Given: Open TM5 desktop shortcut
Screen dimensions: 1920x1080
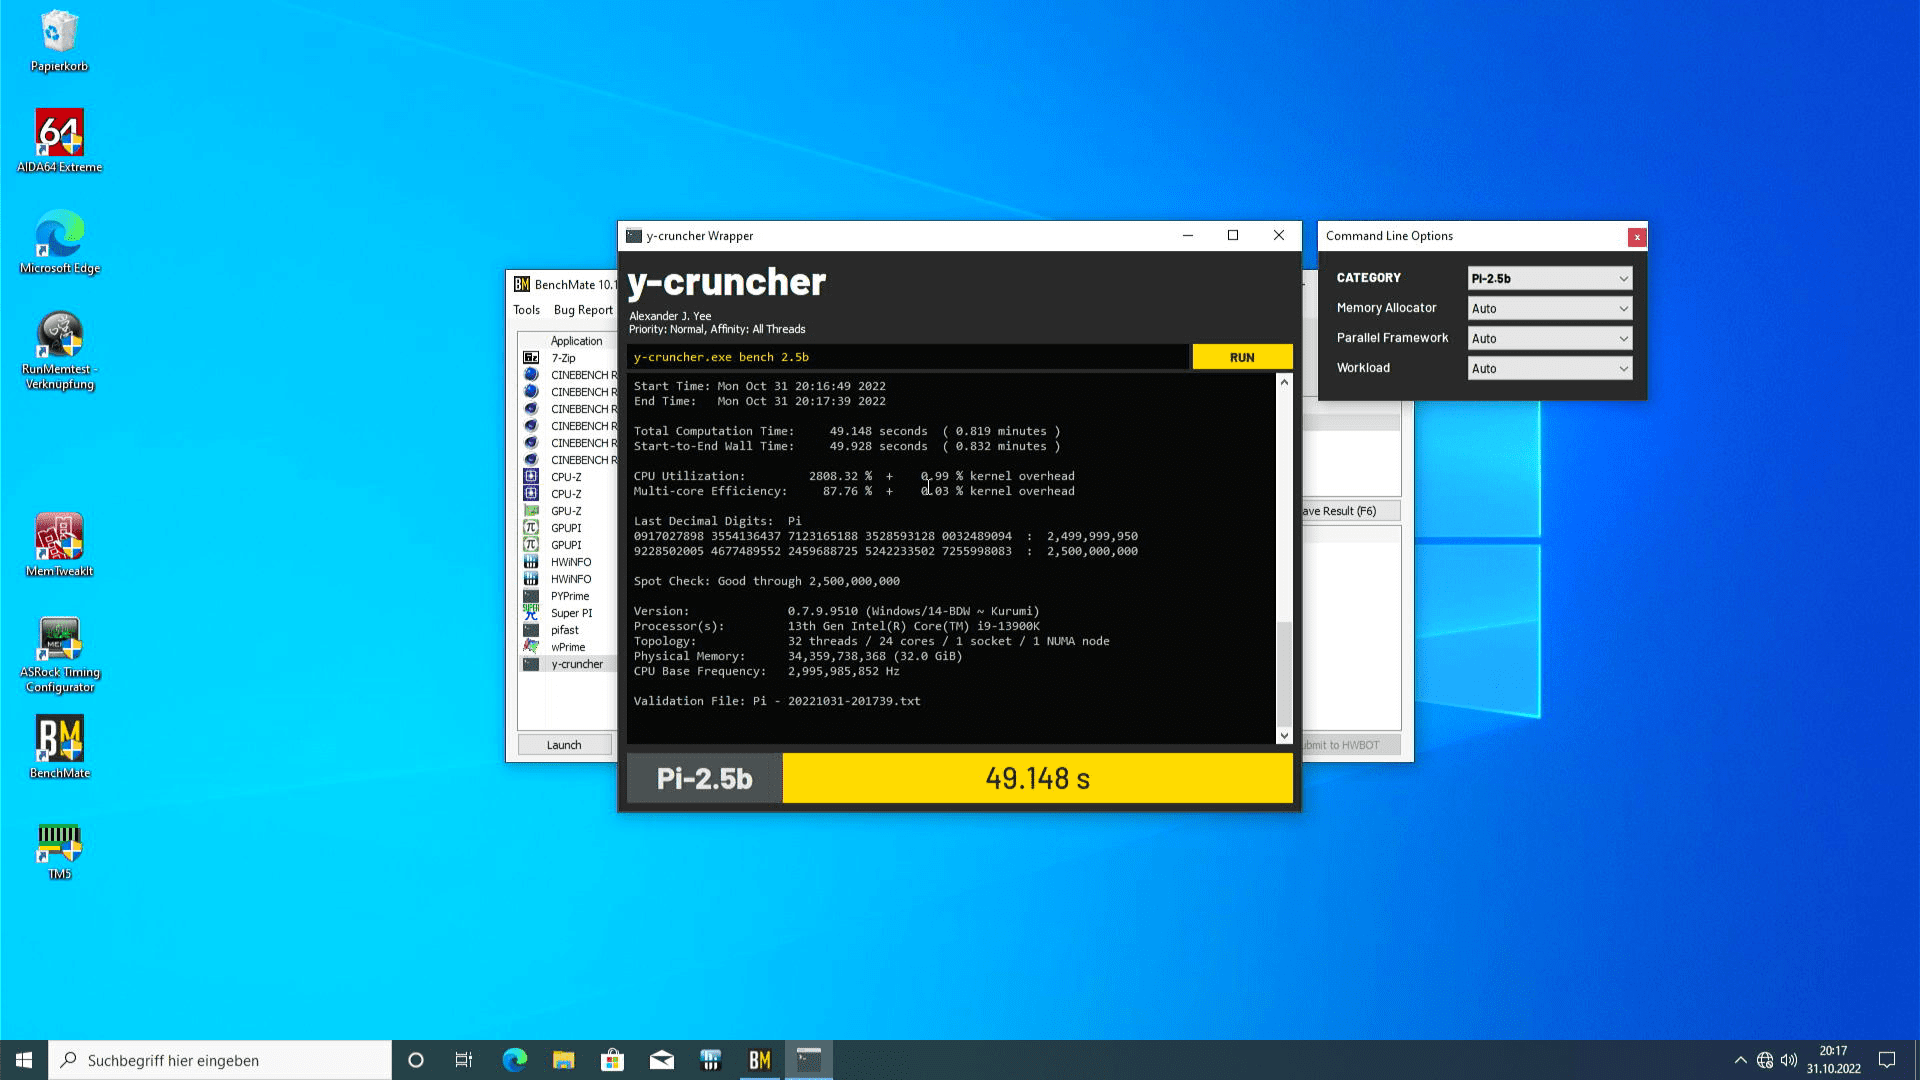Looking at the screenshot, I should point(59,850).
